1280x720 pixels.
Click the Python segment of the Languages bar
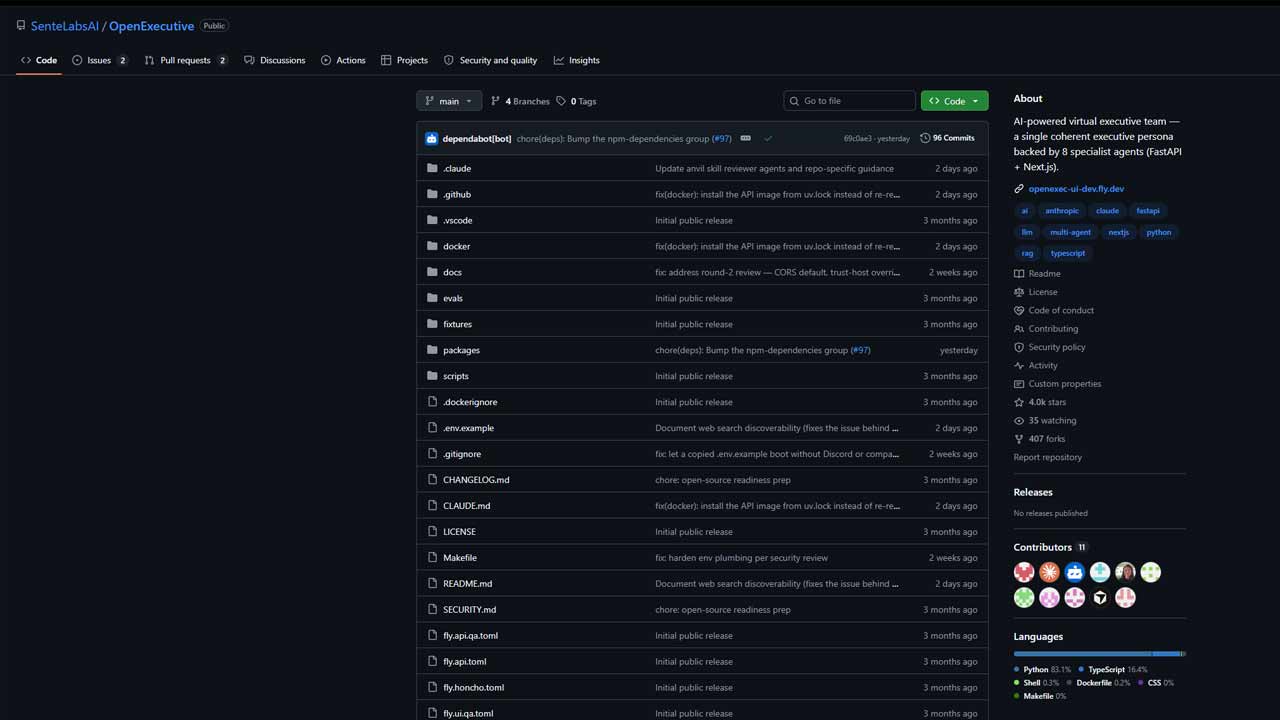(x=1083, y=654)
